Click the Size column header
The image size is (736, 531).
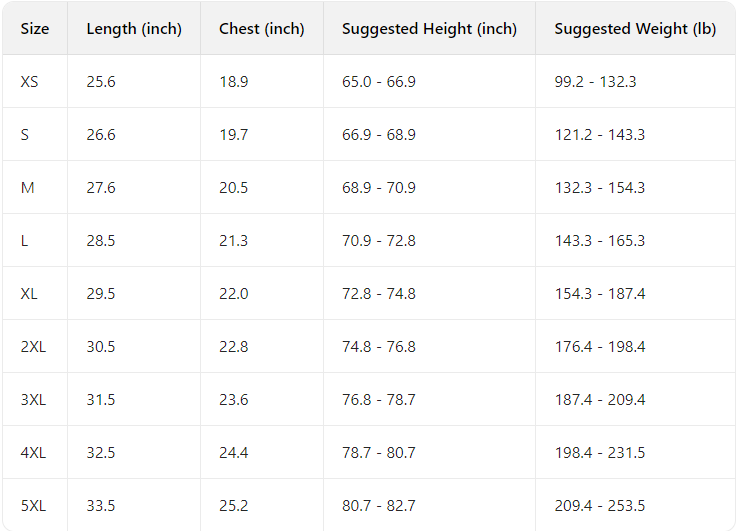click(34, 29)
